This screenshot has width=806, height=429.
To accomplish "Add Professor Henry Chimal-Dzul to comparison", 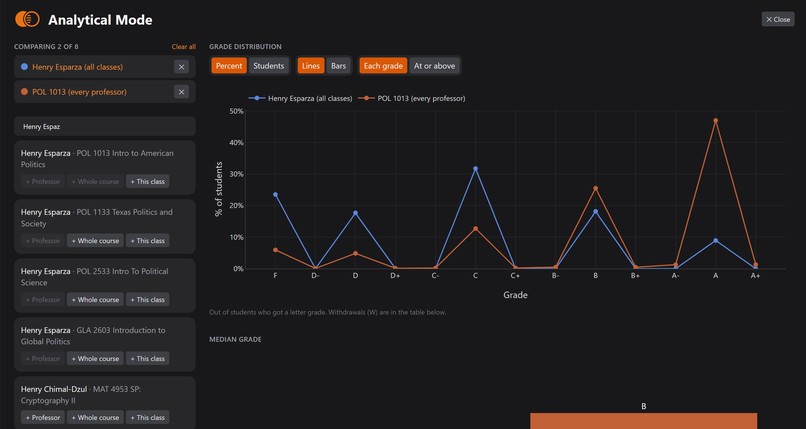I will tap(43, 418).
